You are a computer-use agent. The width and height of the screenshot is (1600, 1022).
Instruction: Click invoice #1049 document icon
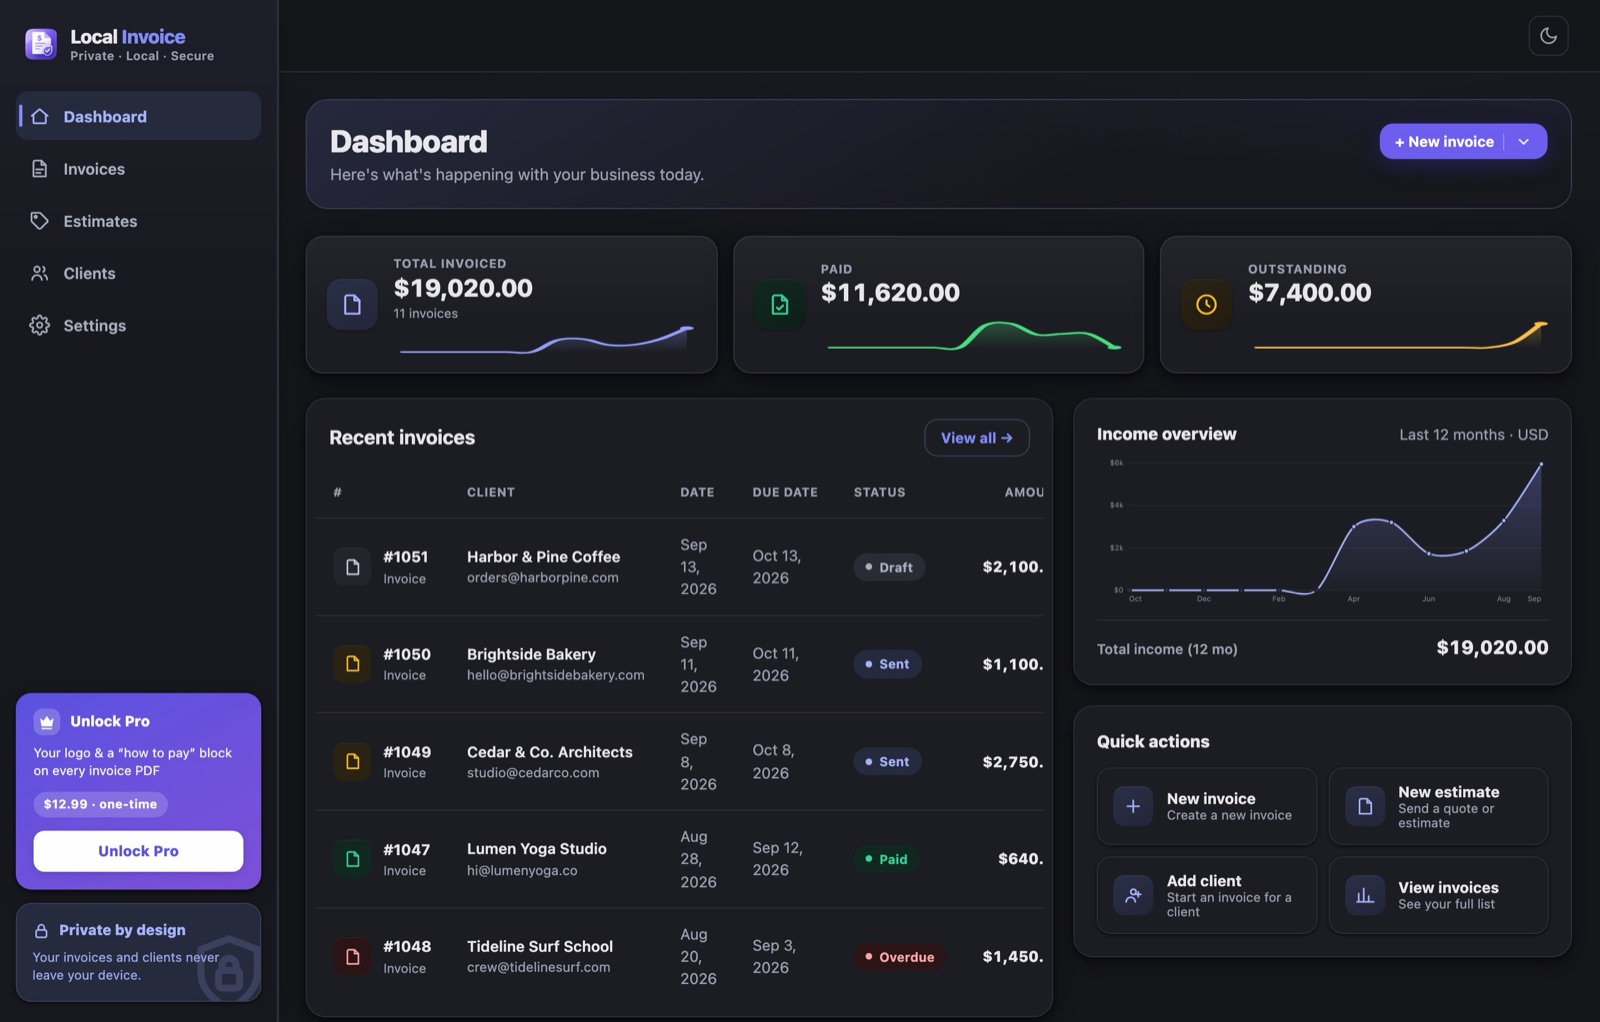pyautogui.click(x=352, y=761)
